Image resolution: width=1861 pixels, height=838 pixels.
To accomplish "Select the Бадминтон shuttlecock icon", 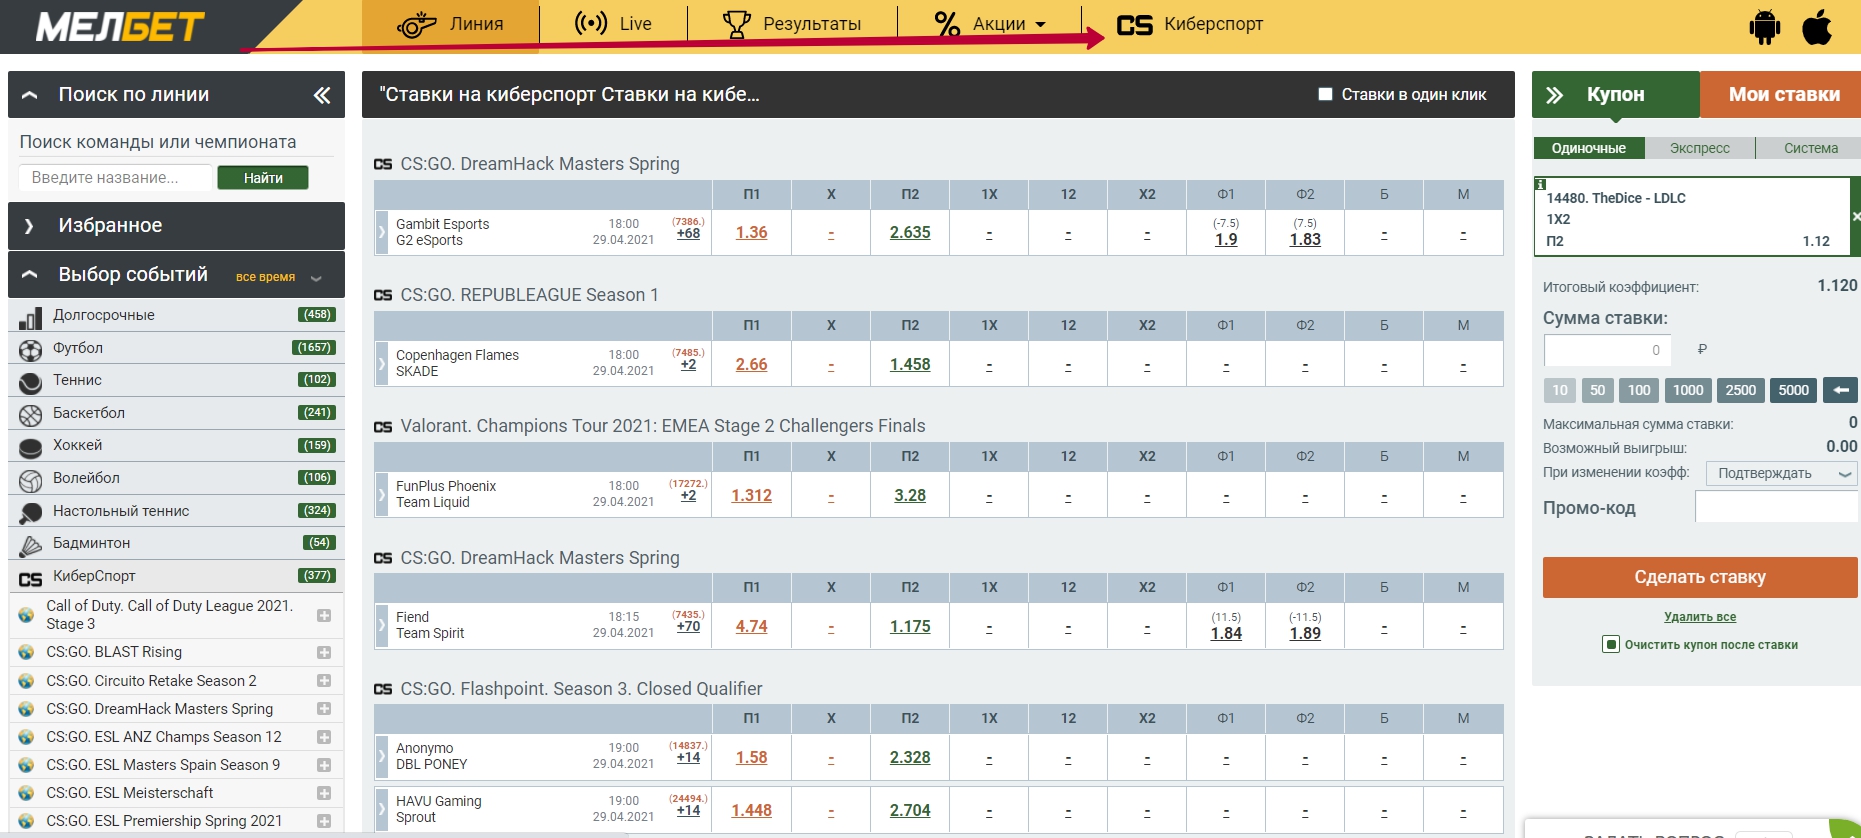I will [31, 545].
